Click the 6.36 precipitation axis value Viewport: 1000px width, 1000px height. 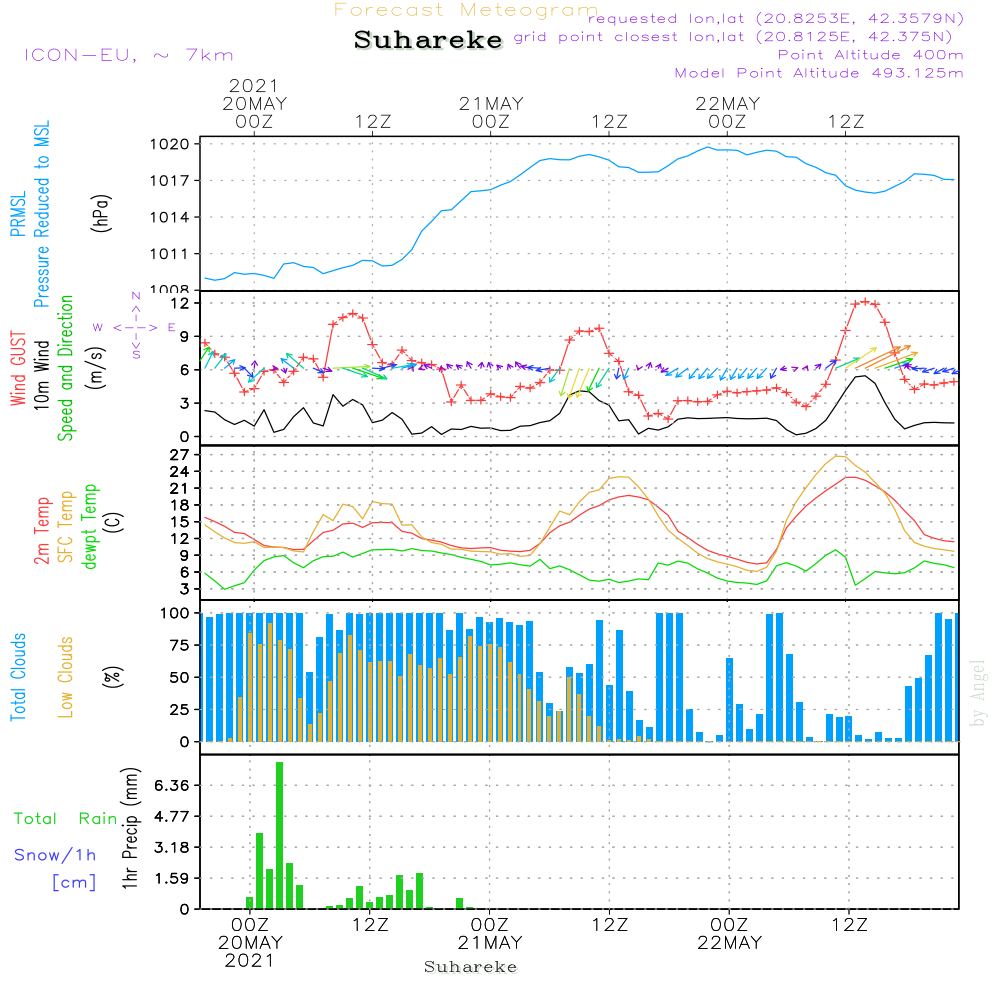(x=172, y=785)
